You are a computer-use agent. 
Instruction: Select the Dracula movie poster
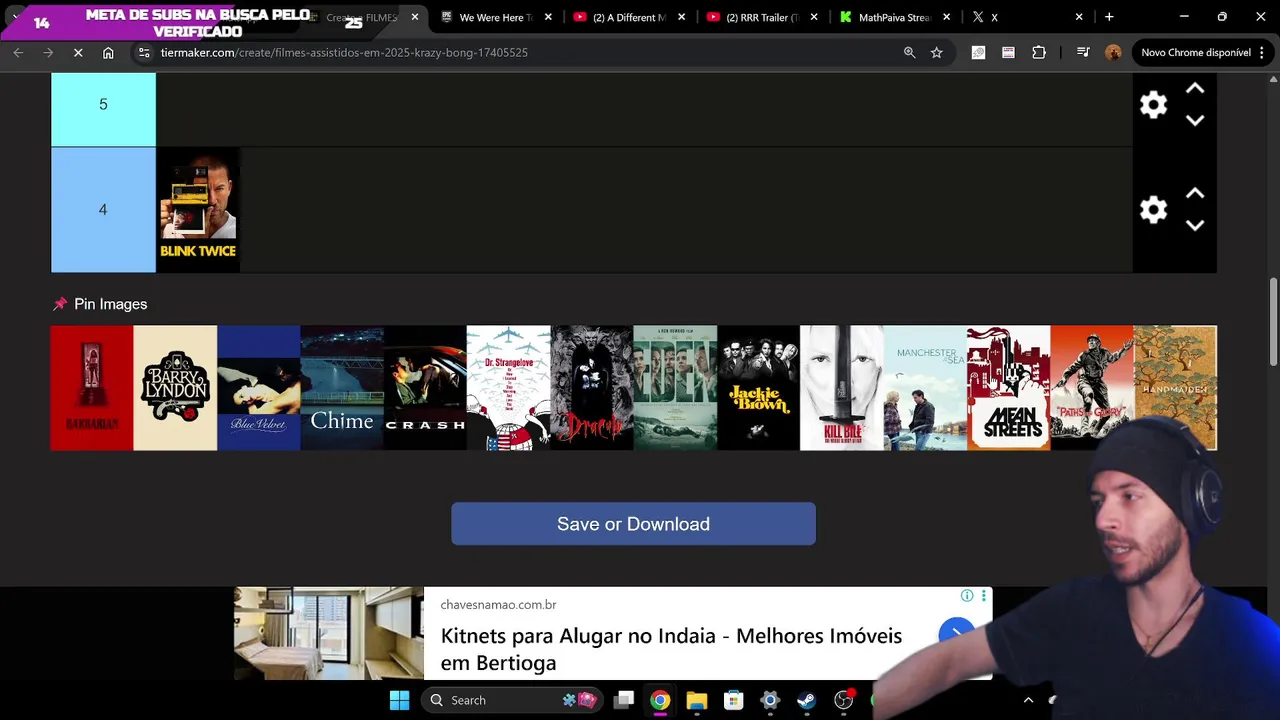click(592, 388)
